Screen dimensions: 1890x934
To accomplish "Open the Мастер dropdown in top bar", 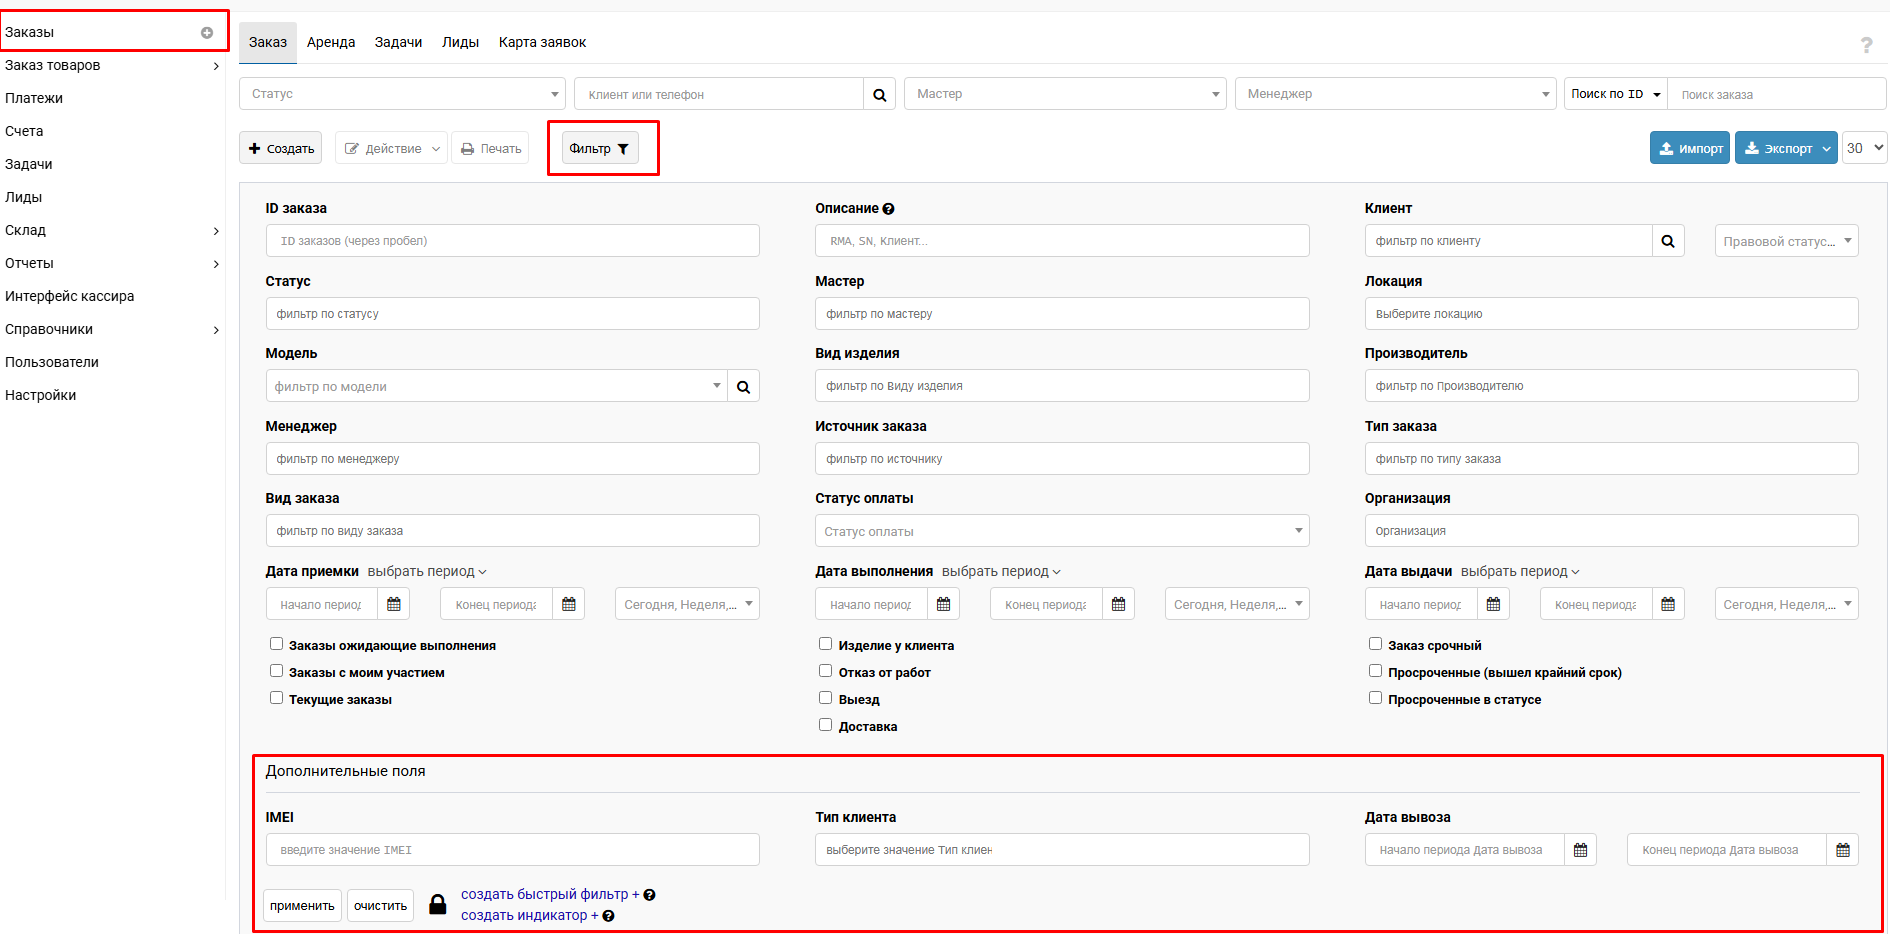I will click(x=1065, y=94).
